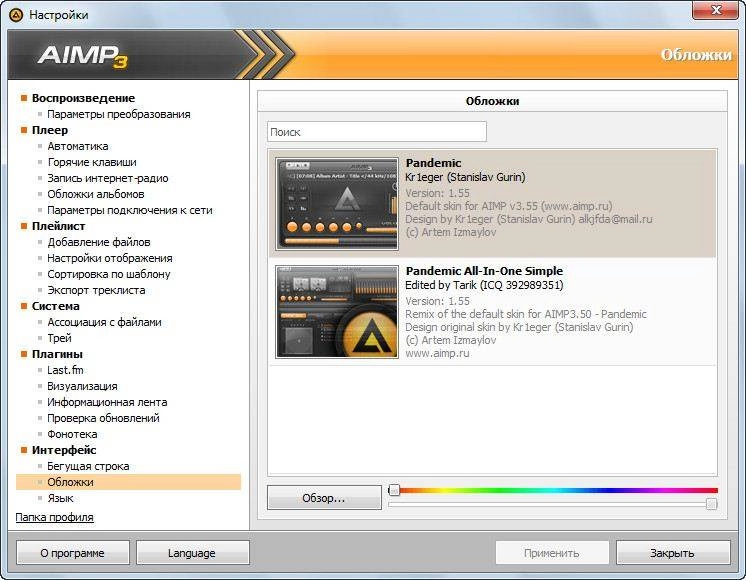
Task: Open Параметры преобразования settings
Action: [x=118, y=114]
